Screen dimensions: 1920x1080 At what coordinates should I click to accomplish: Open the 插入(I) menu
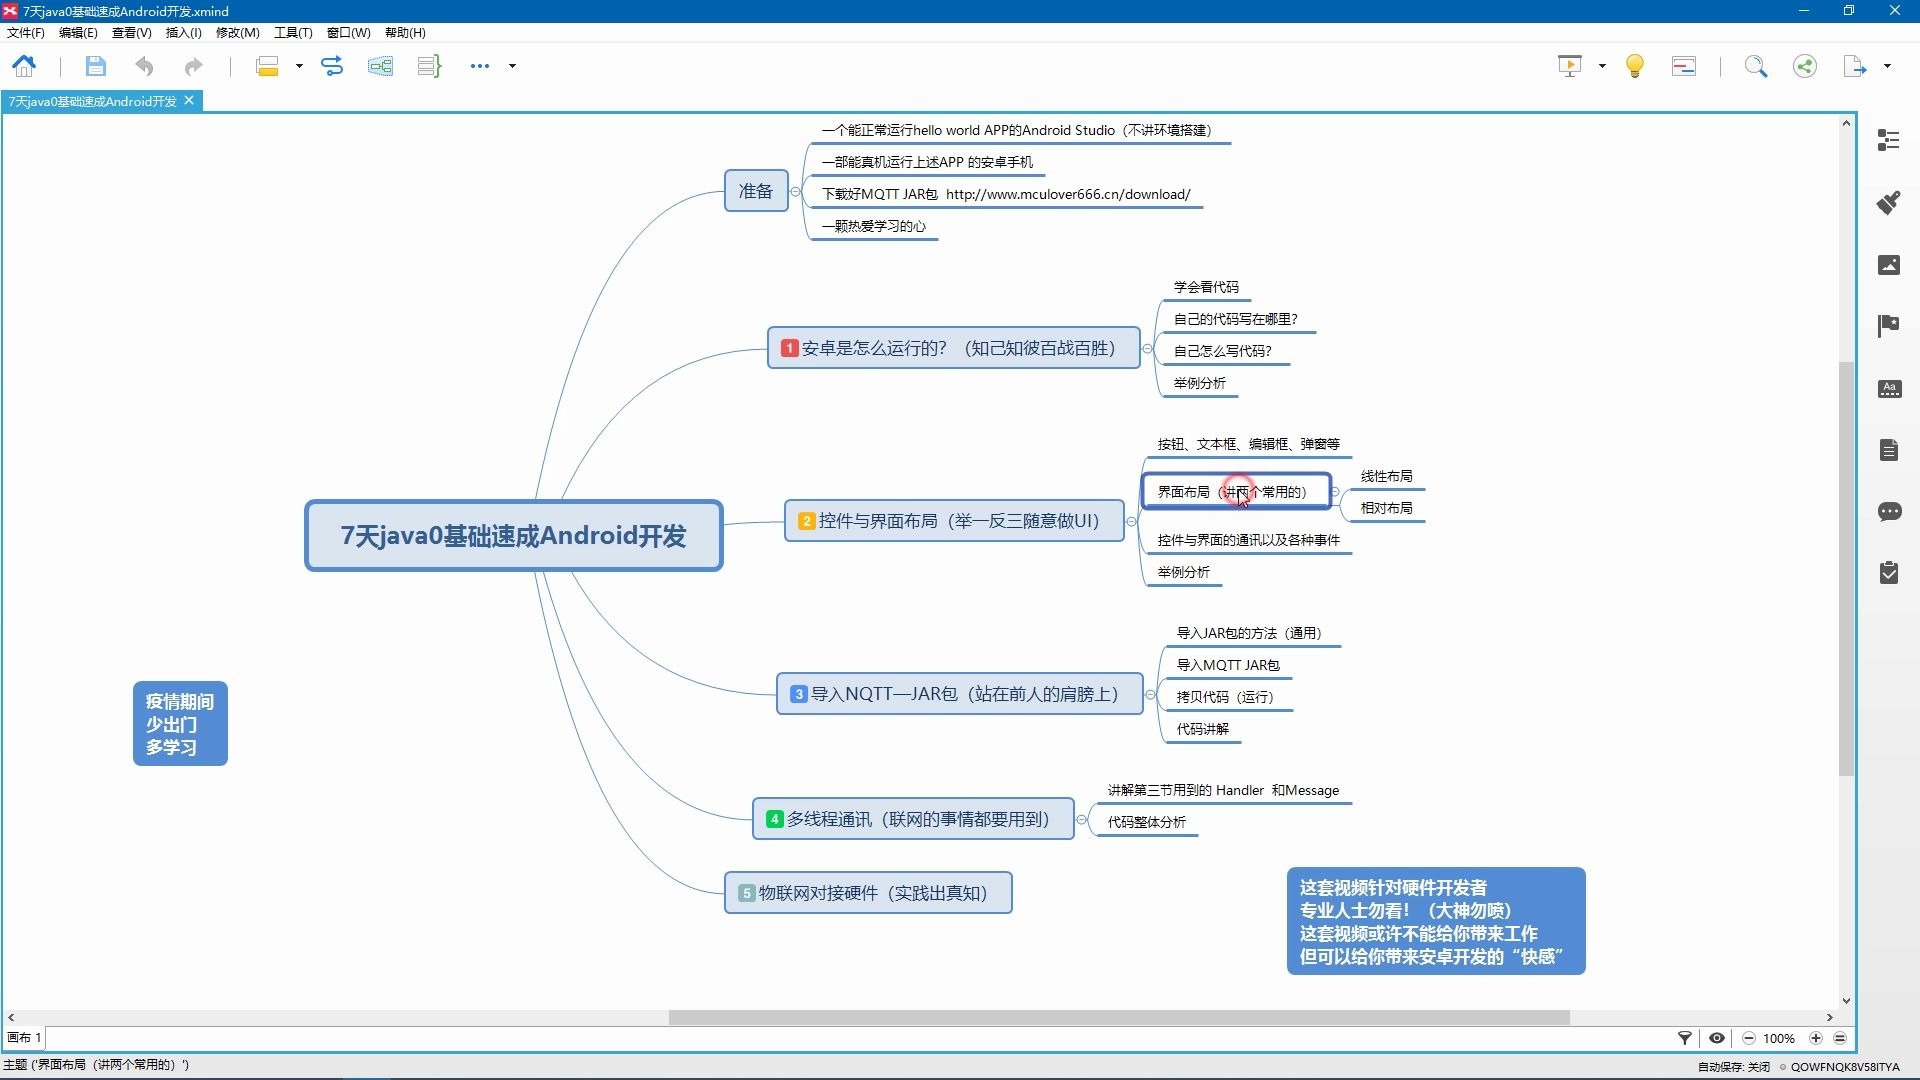point(183,32)
